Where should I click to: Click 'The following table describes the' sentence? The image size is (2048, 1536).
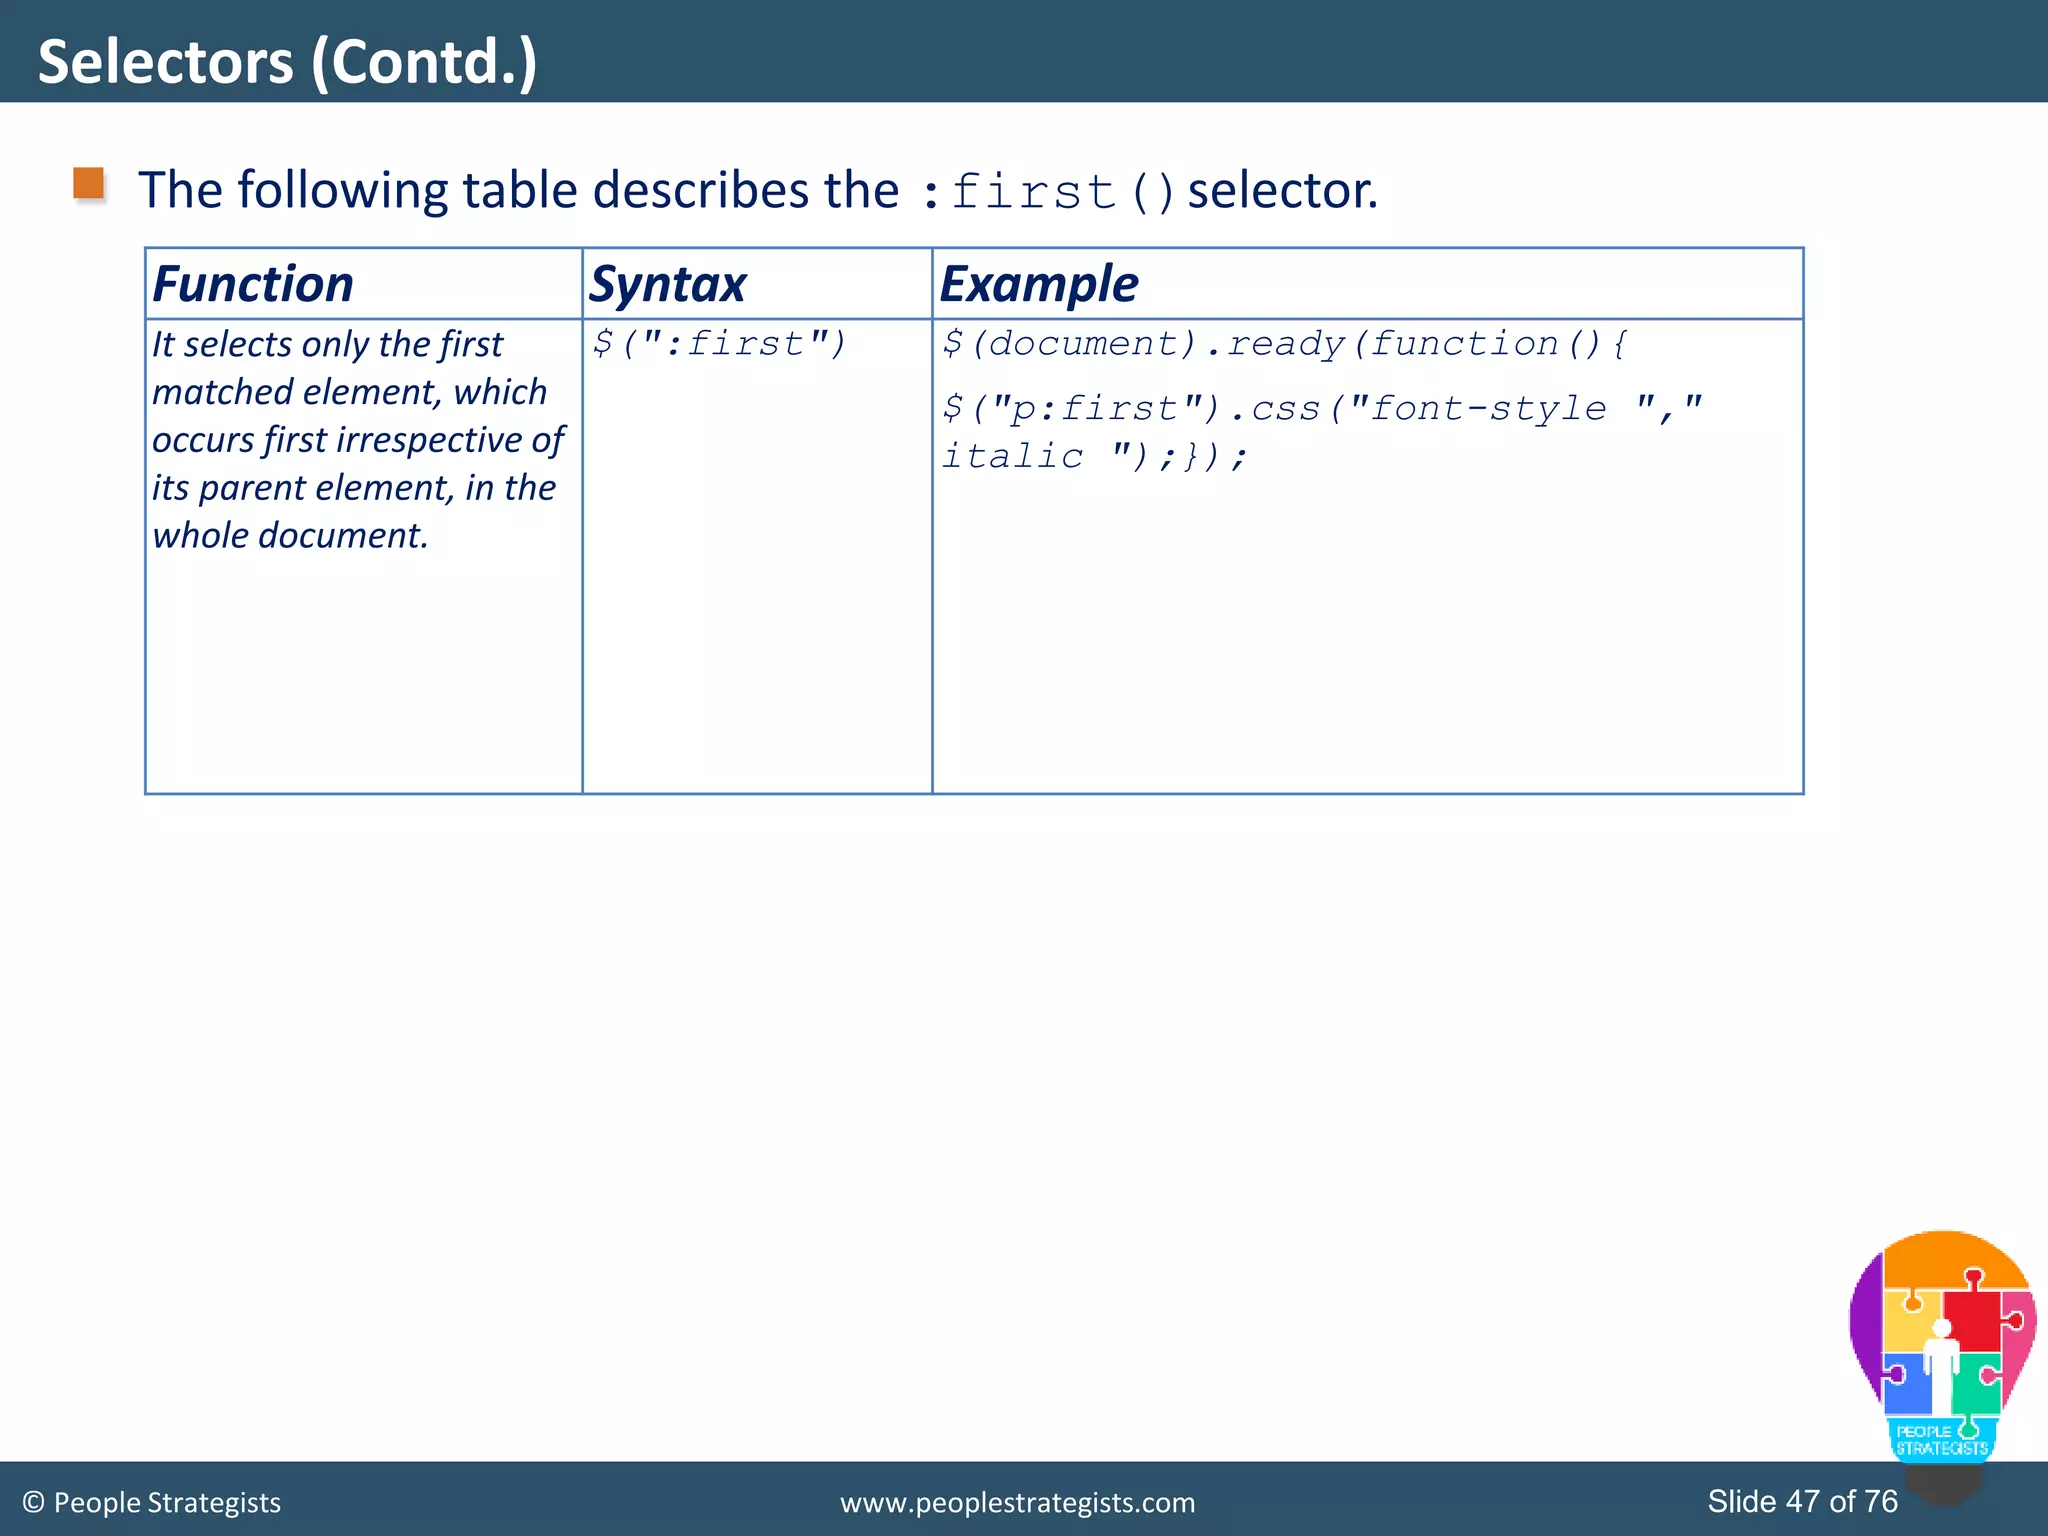pos(519,190)
